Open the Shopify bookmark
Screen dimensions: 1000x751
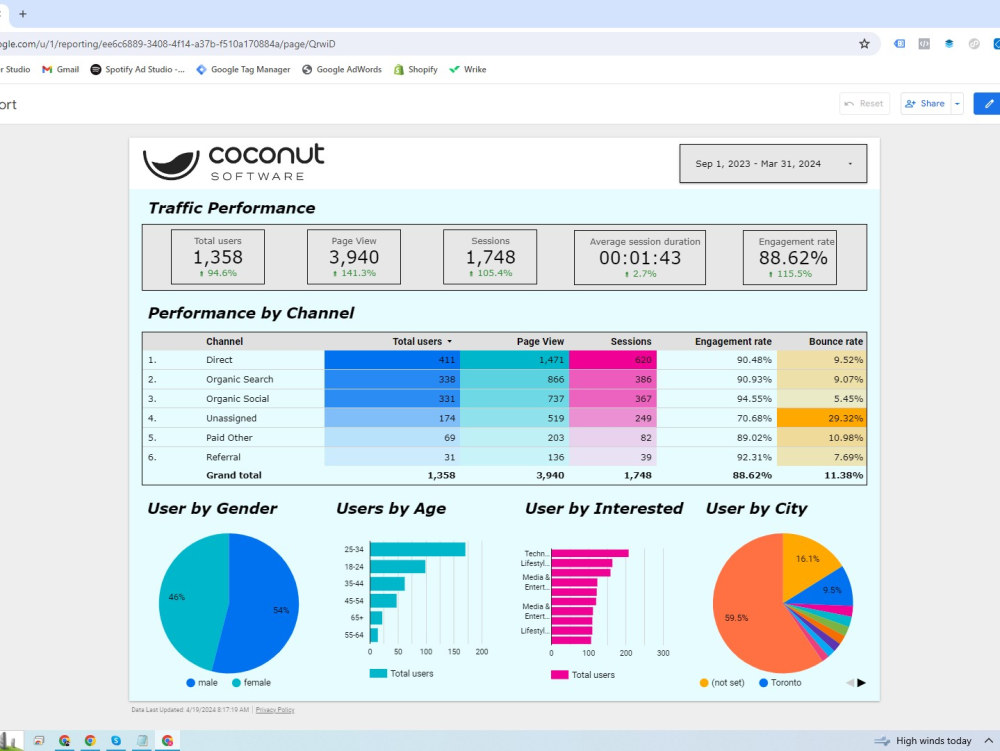point(416,69)
